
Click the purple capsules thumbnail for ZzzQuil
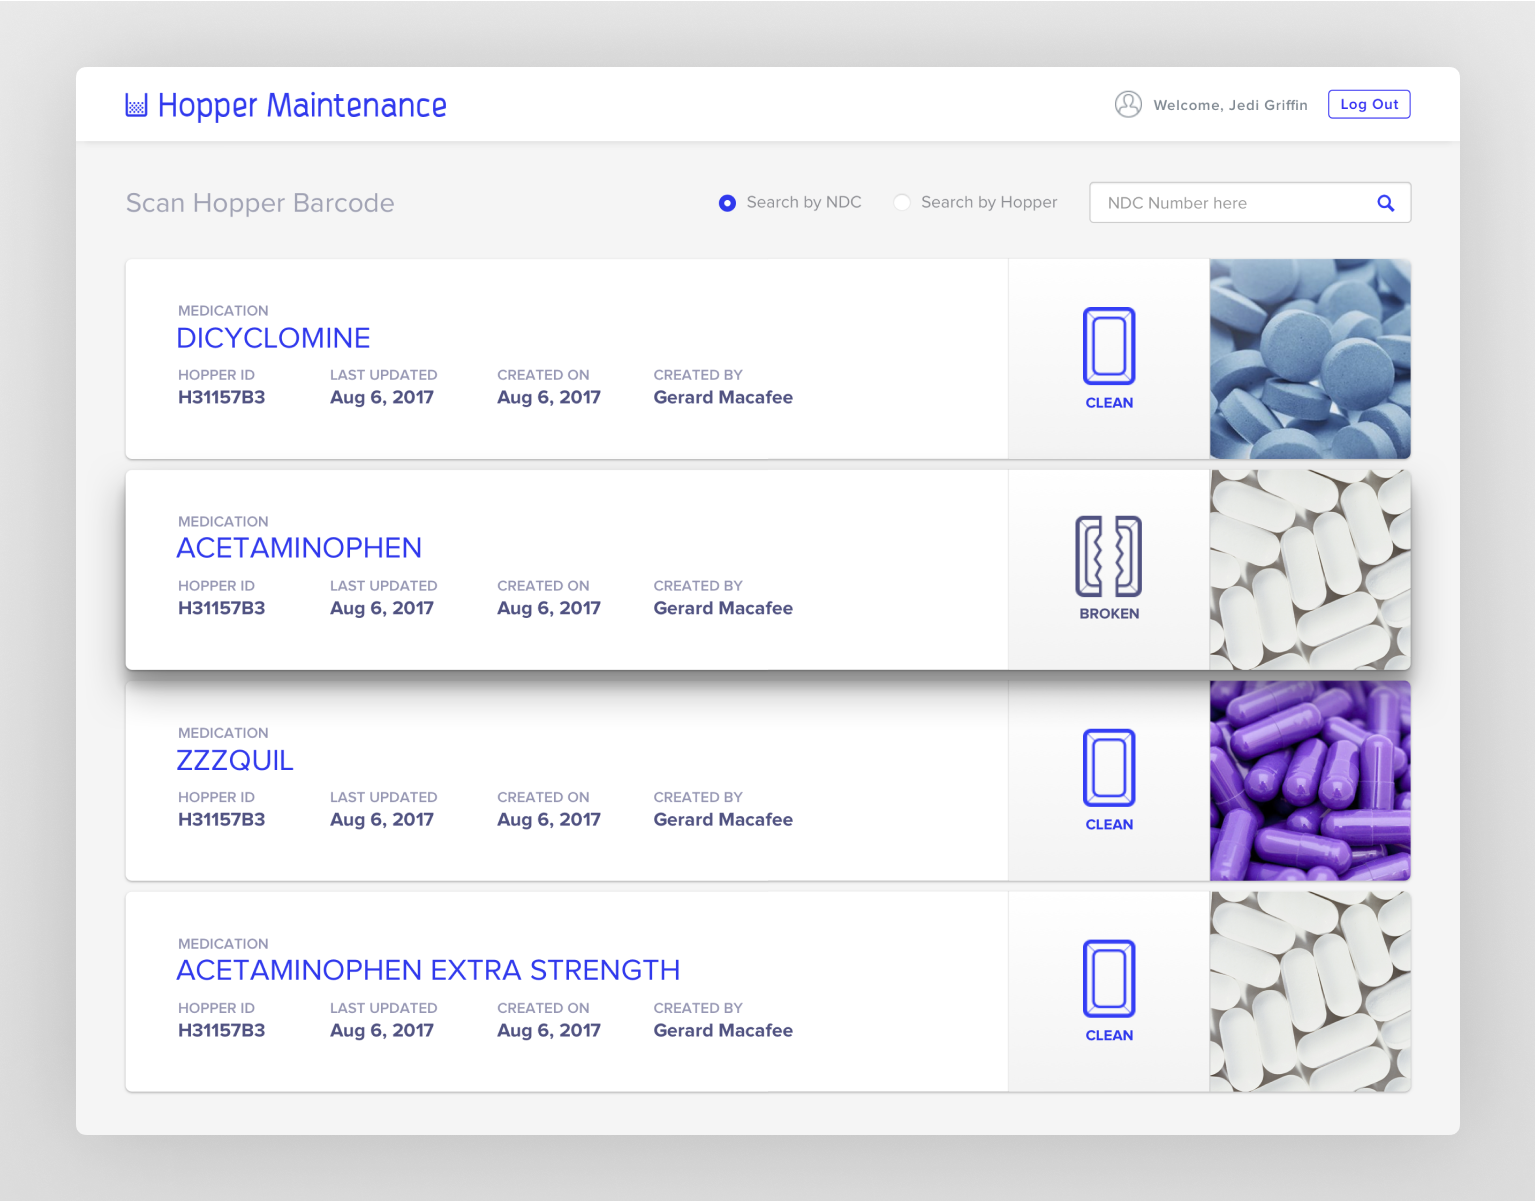pyautogui.click(x=1310, y=781)
